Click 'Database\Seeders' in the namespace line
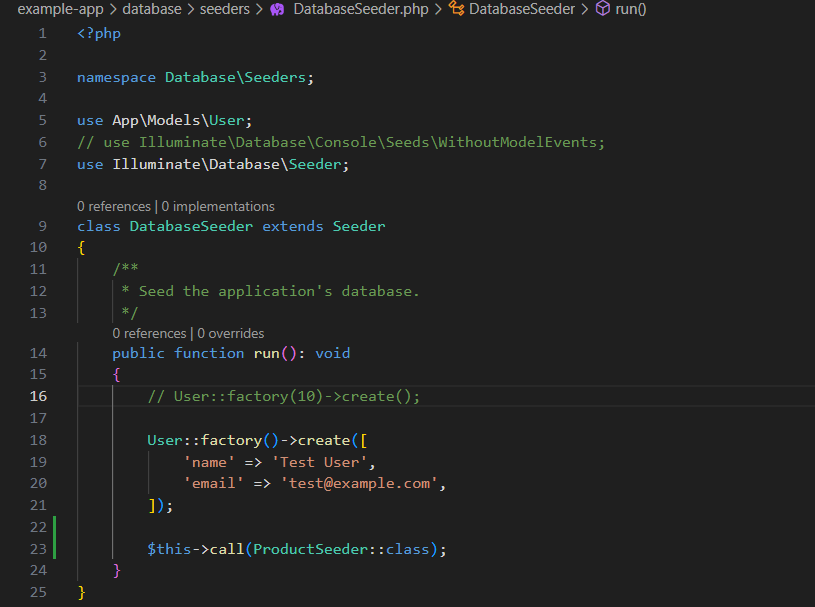This screenshot has width=815, height=607. coord(235,77)
